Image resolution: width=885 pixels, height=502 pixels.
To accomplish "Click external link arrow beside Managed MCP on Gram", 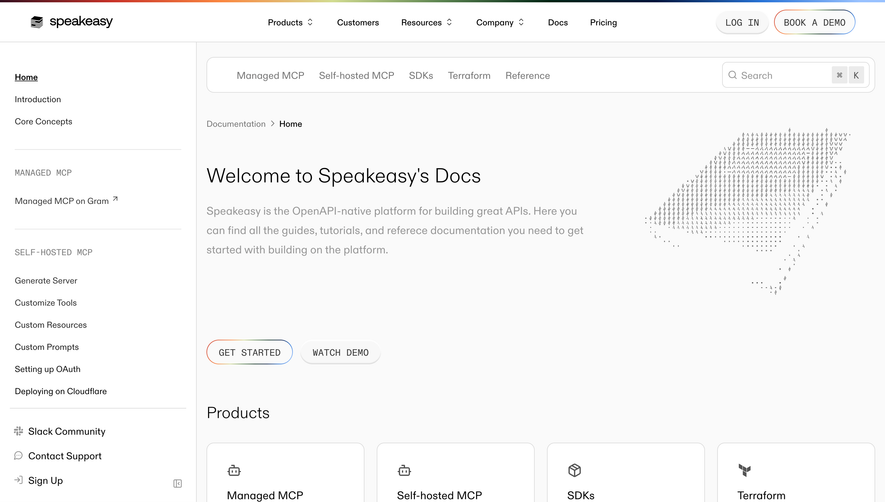I will click(x=115, y=199).
